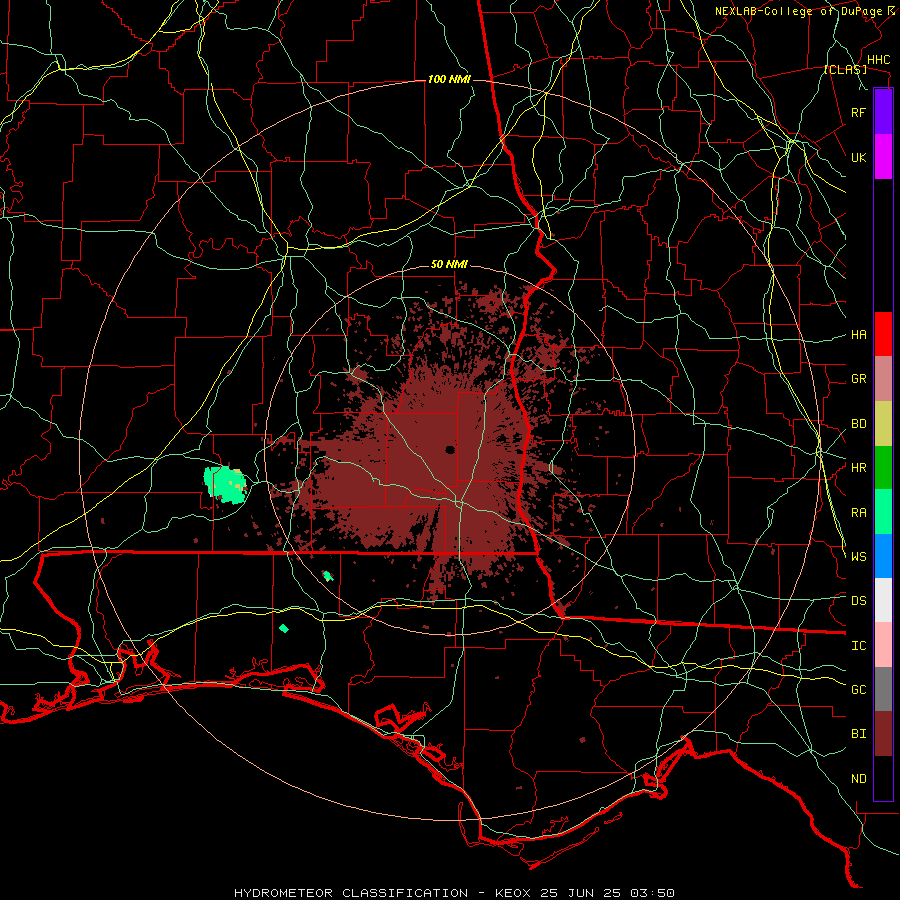Image resolution: width=900 pixels, height=900 pixels.
Task: Click the GR legend label
Action: tap(858, 379)
